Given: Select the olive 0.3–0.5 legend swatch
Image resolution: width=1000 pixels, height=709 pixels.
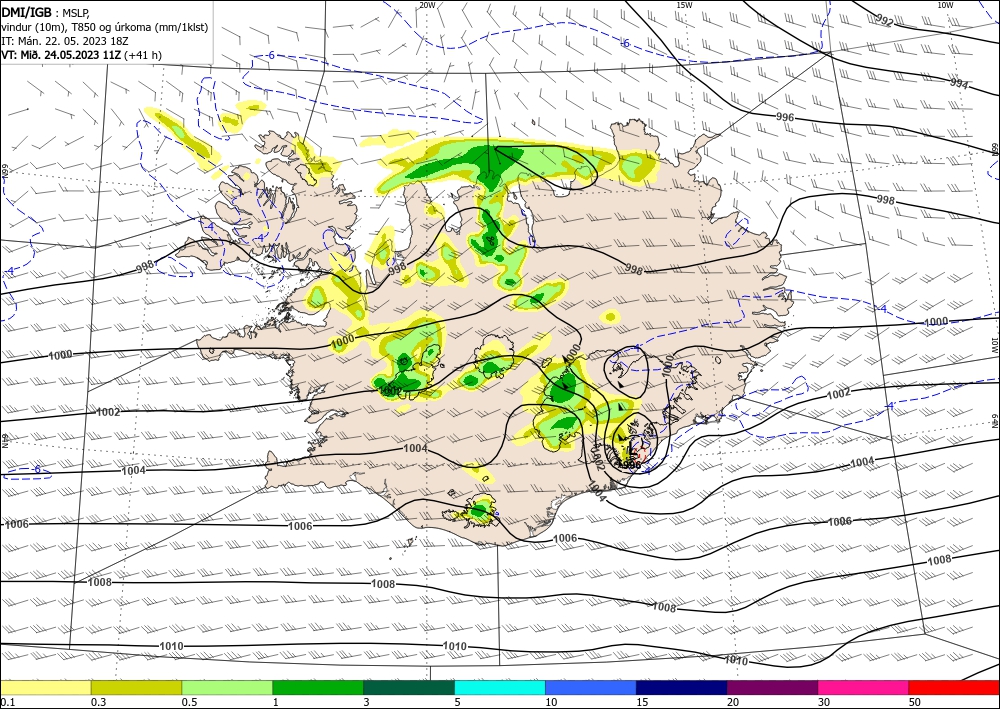Looking at the screenshot, I should 136,687.
